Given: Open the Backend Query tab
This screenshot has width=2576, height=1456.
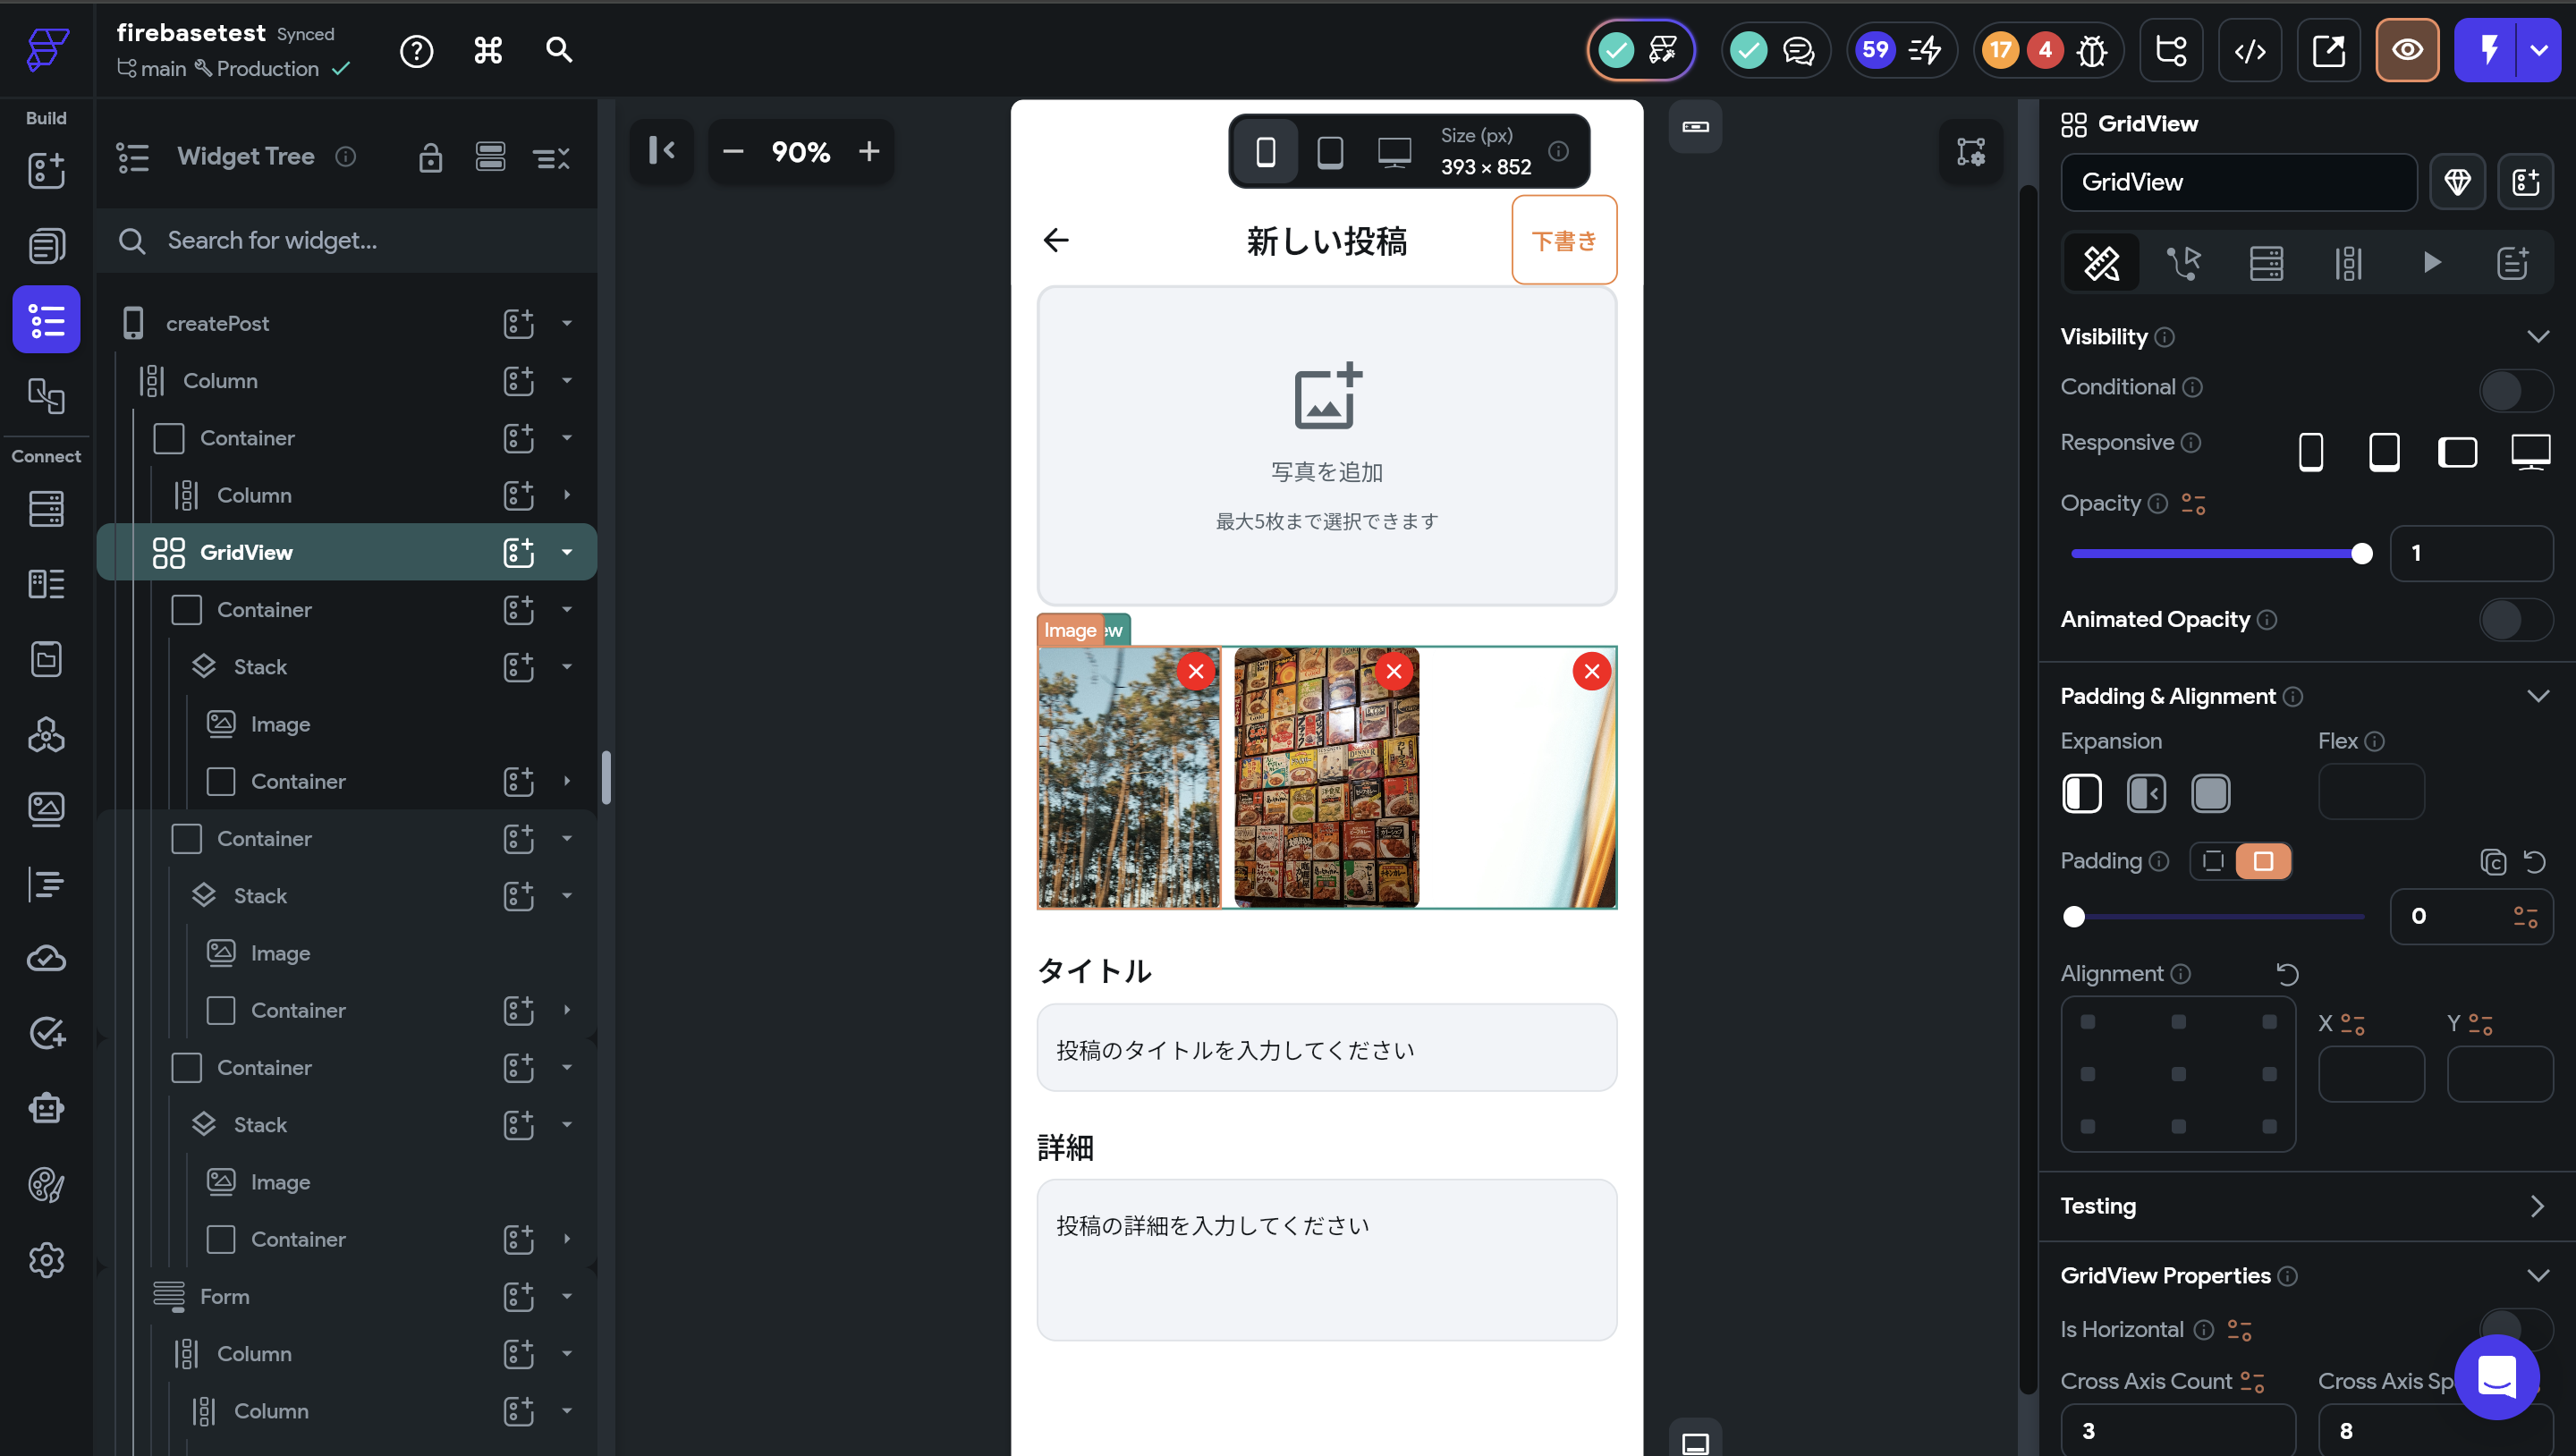Looking at the screenshot, I should 2266,263.
